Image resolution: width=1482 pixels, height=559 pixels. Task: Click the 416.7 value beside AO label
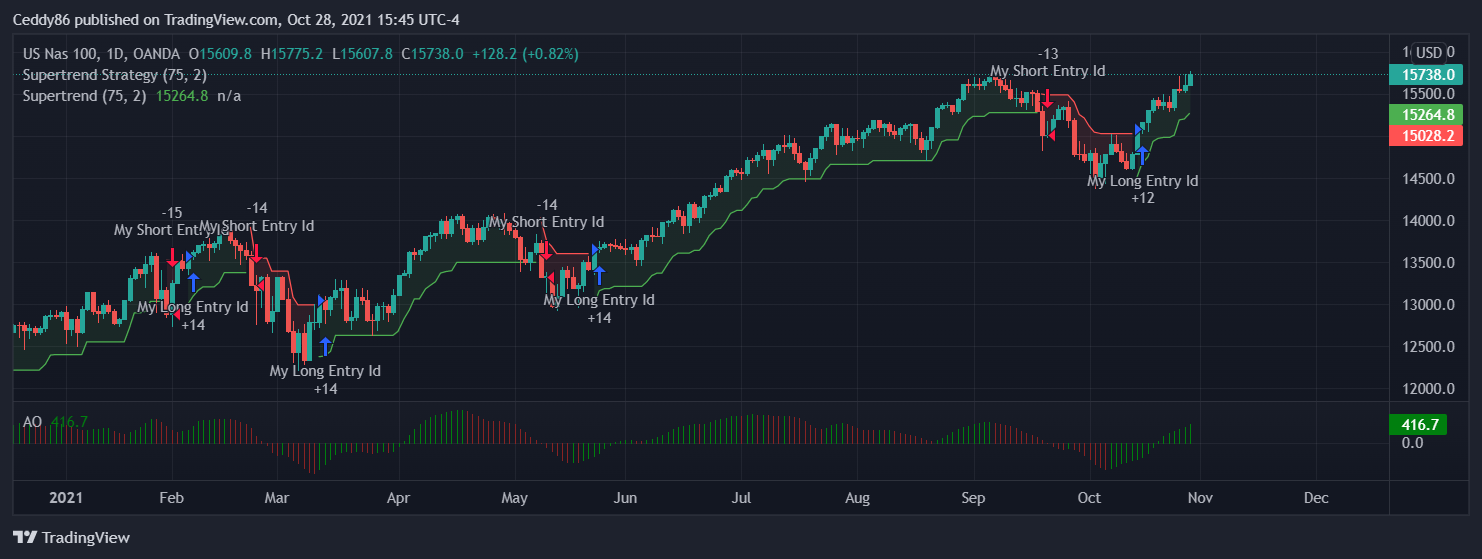(x=69, y=422)
